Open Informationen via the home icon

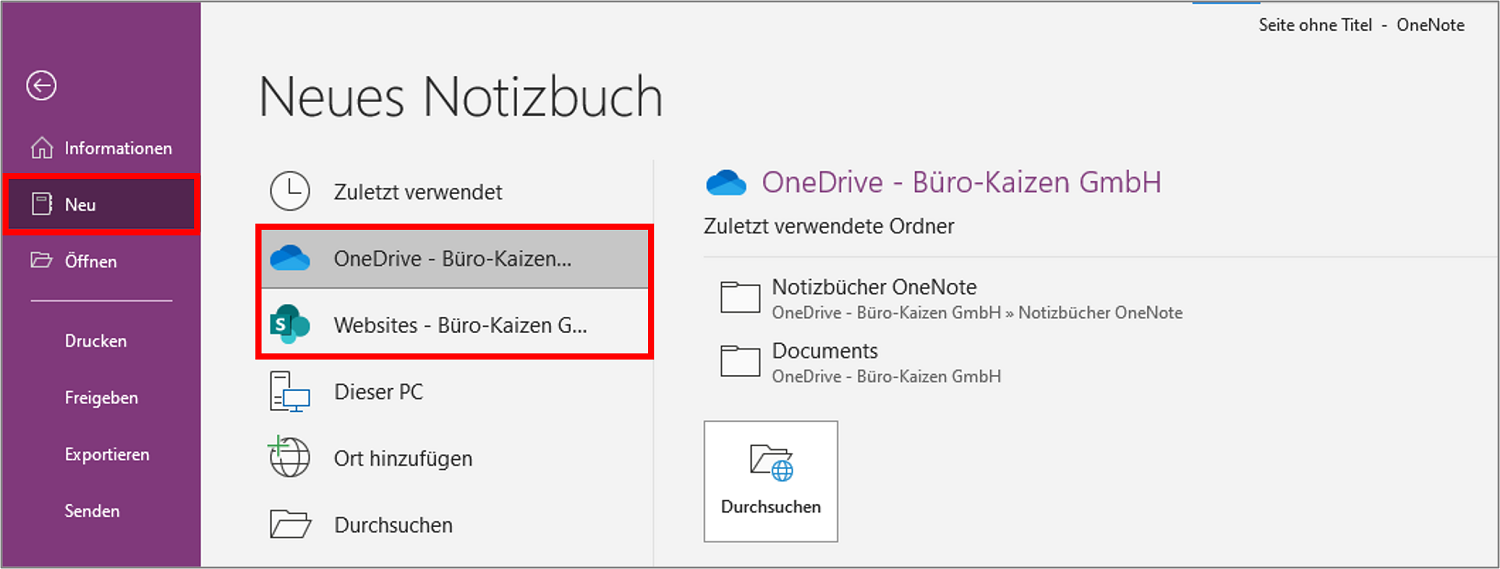(x=42, y=148)
